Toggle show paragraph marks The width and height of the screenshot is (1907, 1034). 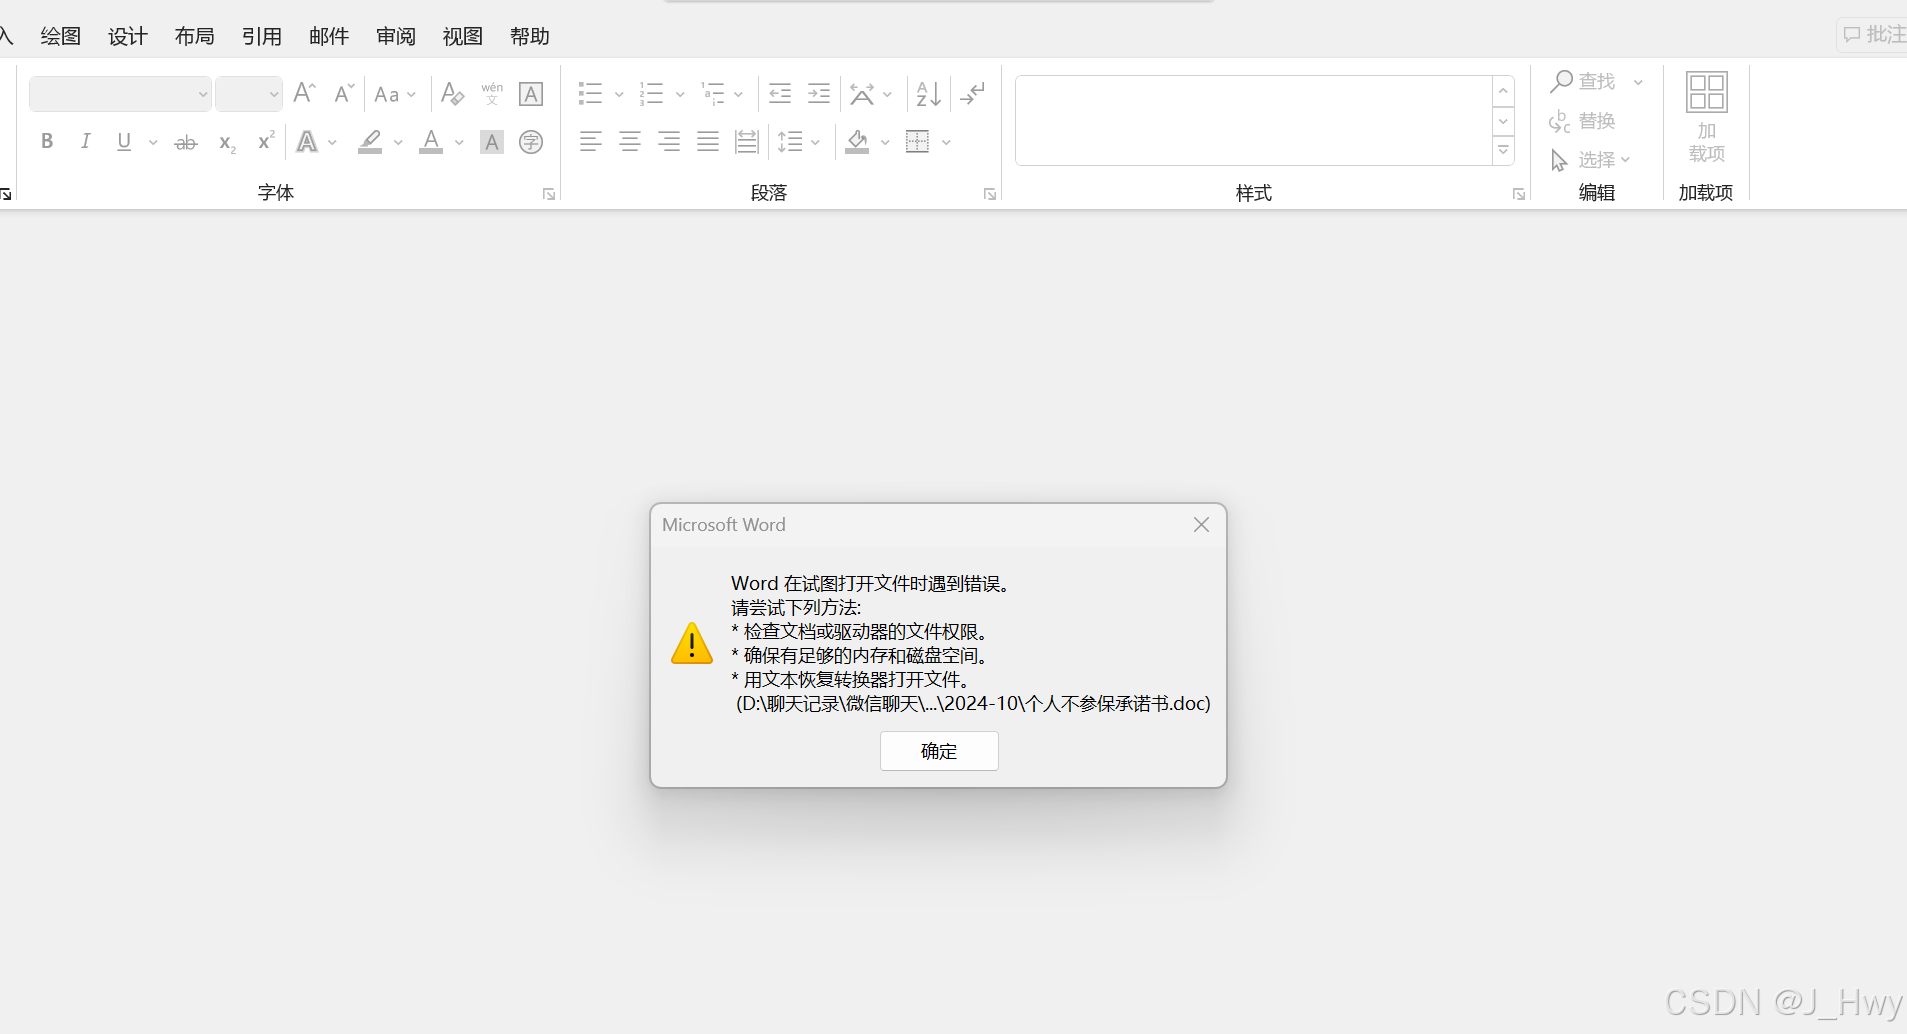[x=972, y=94]
